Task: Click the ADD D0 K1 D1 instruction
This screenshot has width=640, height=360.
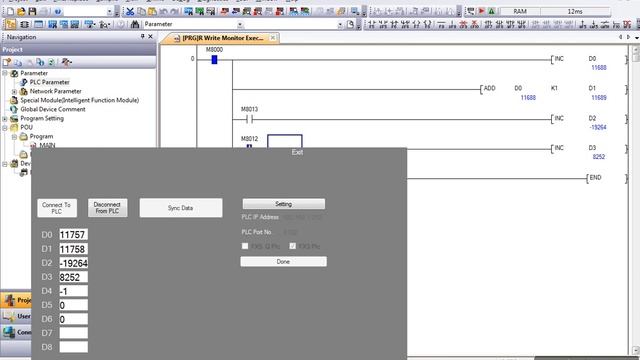Action: pyautogui.click(x=553, y=89)
